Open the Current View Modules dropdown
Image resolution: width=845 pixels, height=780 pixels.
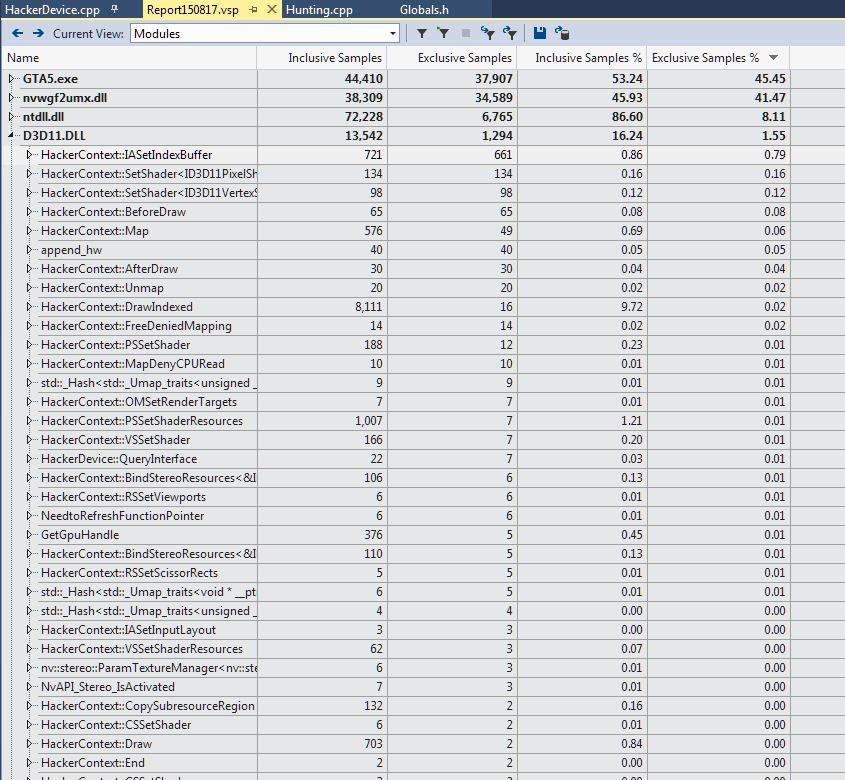pyautogui.click(x=393, y=33)
